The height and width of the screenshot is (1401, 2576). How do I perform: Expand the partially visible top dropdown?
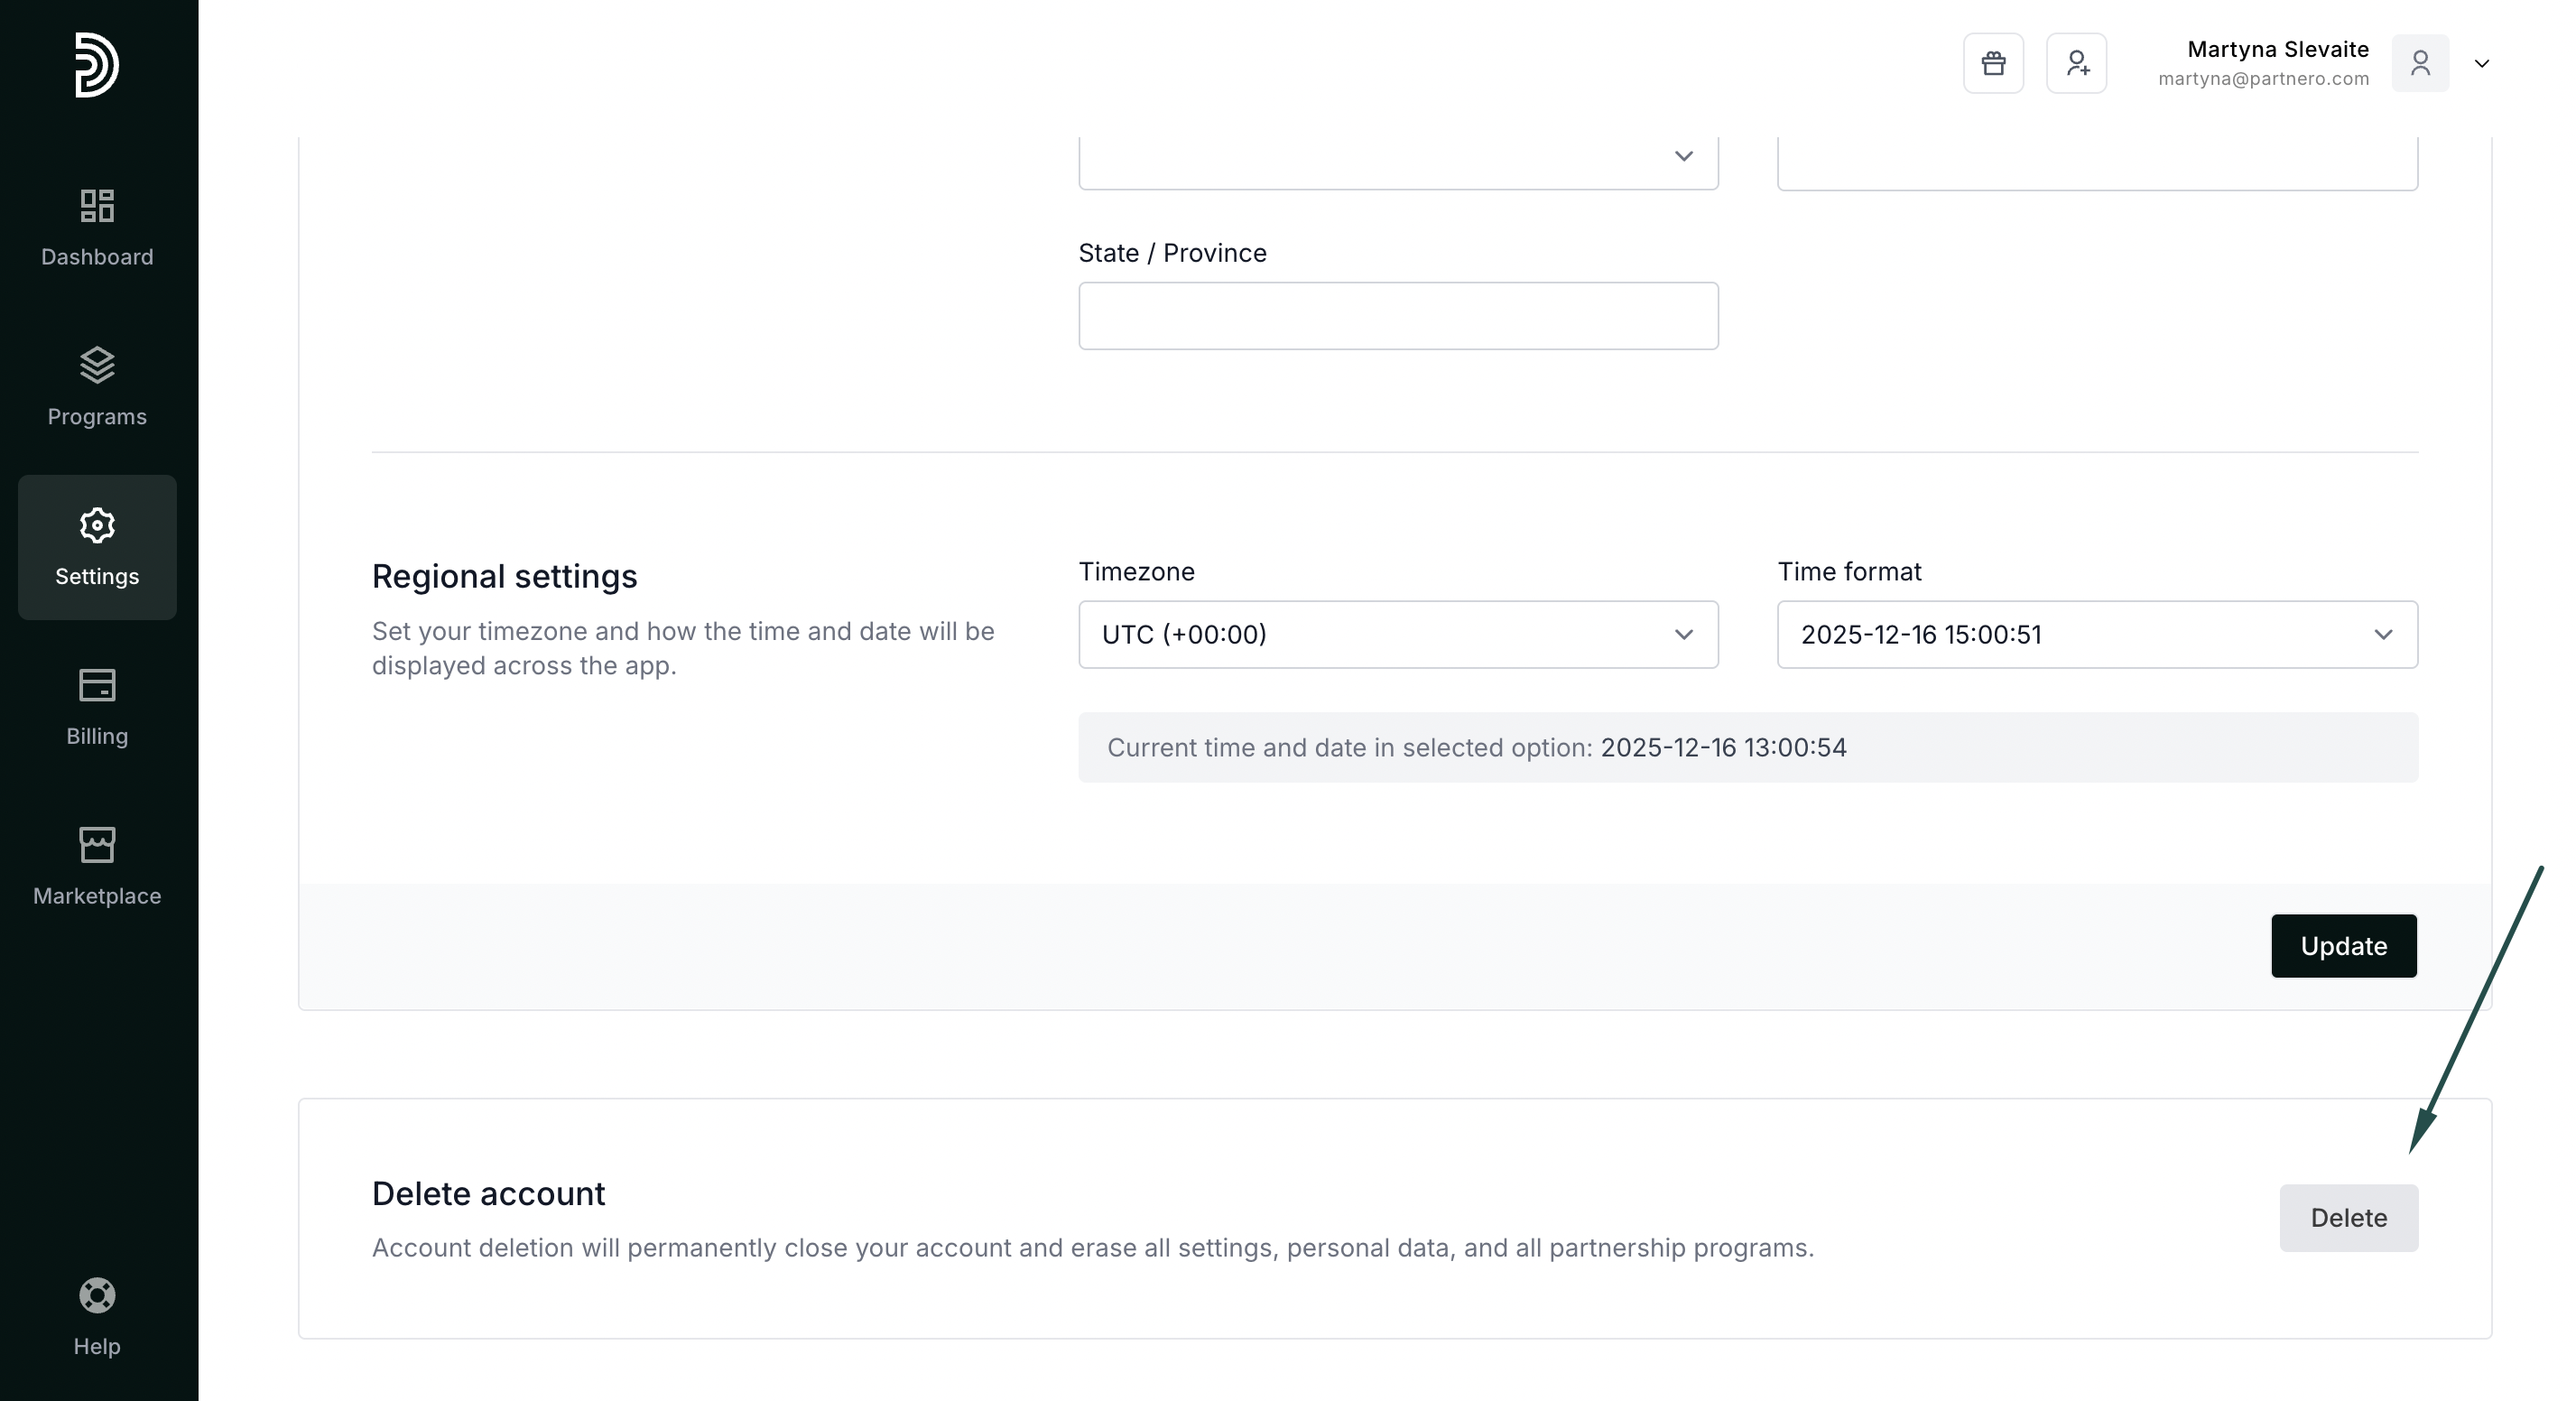pyautogui.click(x=1397, y=160)
